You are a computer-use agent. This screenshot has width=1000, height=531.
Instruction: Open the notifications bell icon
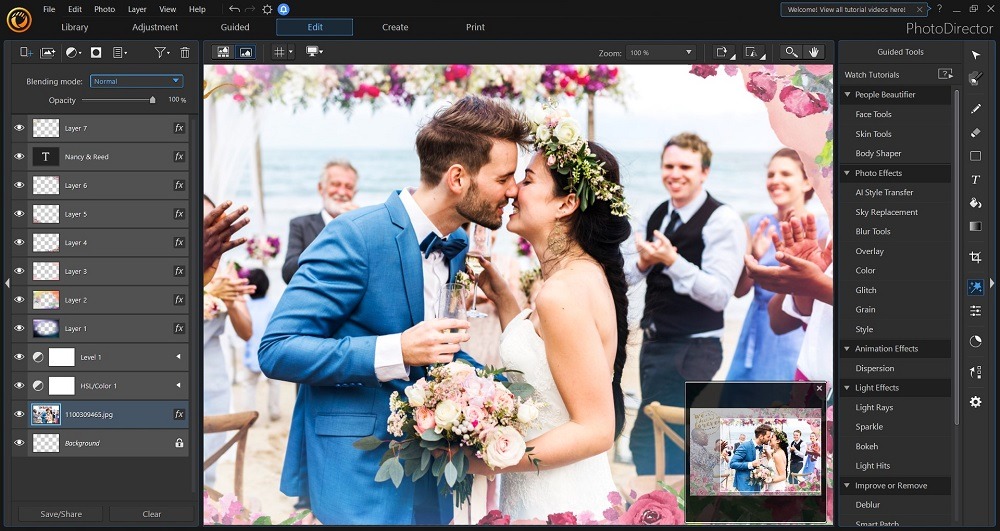285,9
